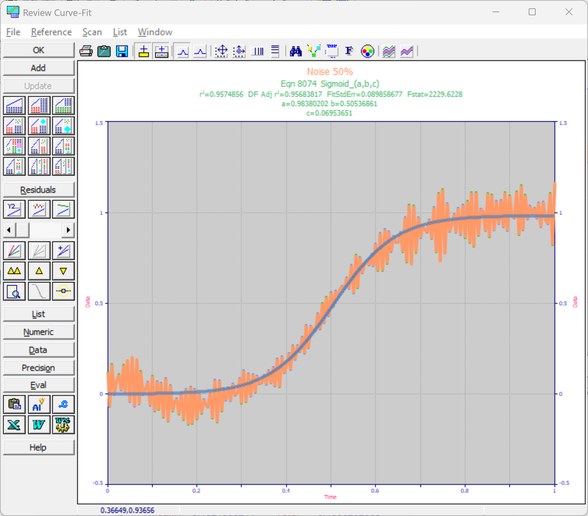
Task: Toggle the gray plus-box toolbar button
Action: tap(162, 51)
